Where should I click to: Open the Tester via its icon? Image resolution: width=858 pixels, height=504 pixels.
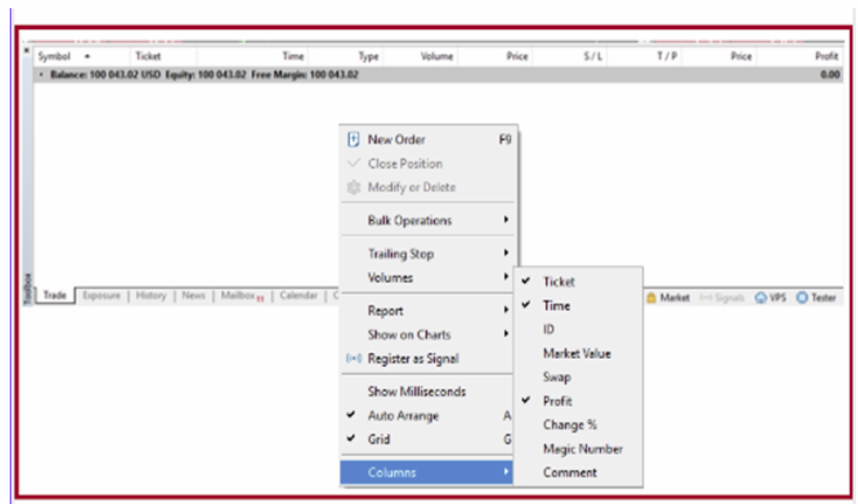pos(802,298)
